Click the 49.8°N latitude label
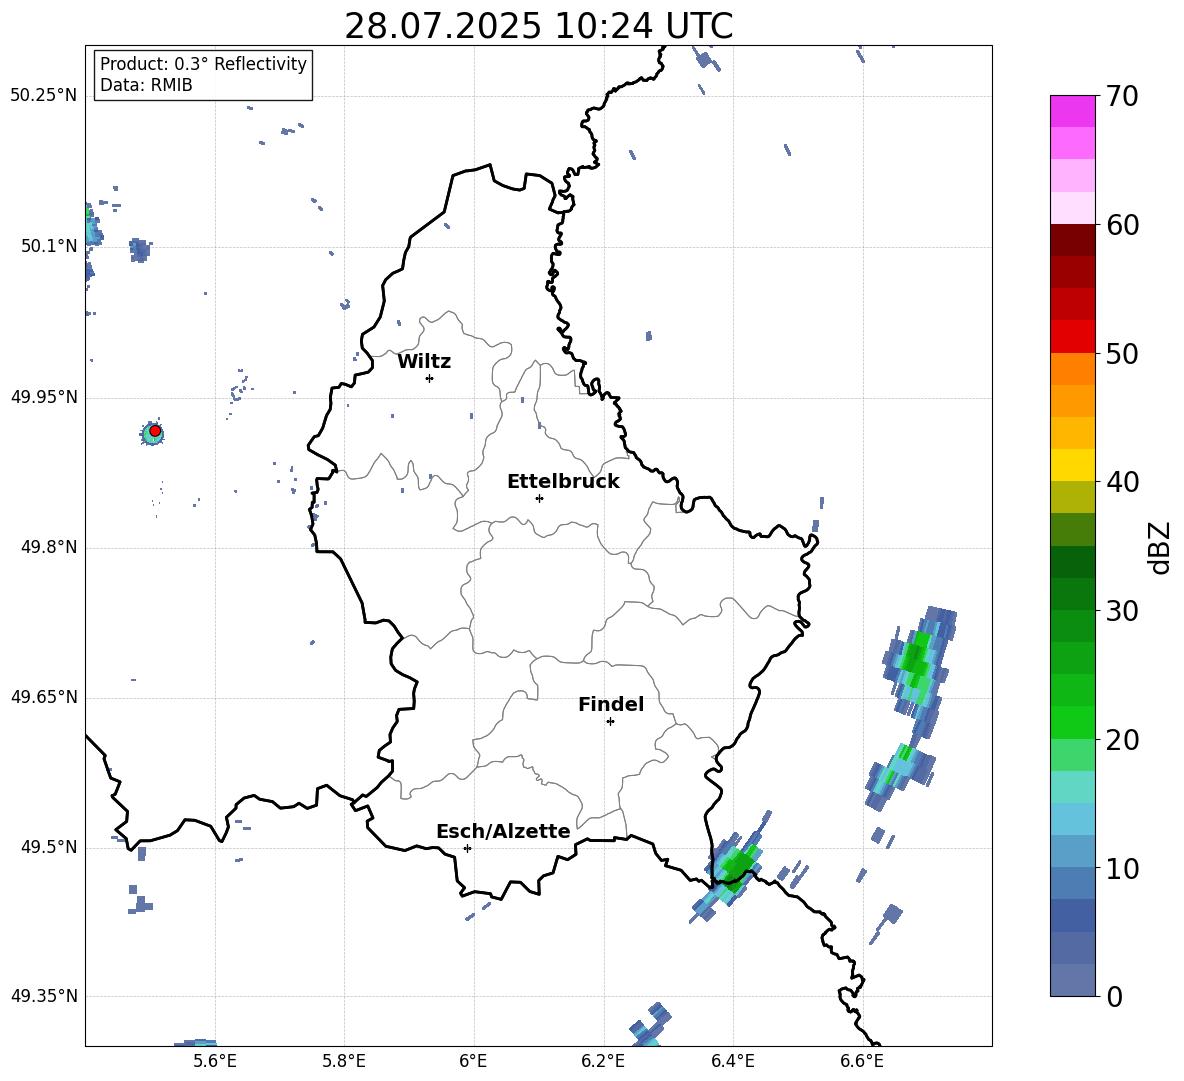The width and height of the screenshot is (1184, 1081). click(49, 547)
